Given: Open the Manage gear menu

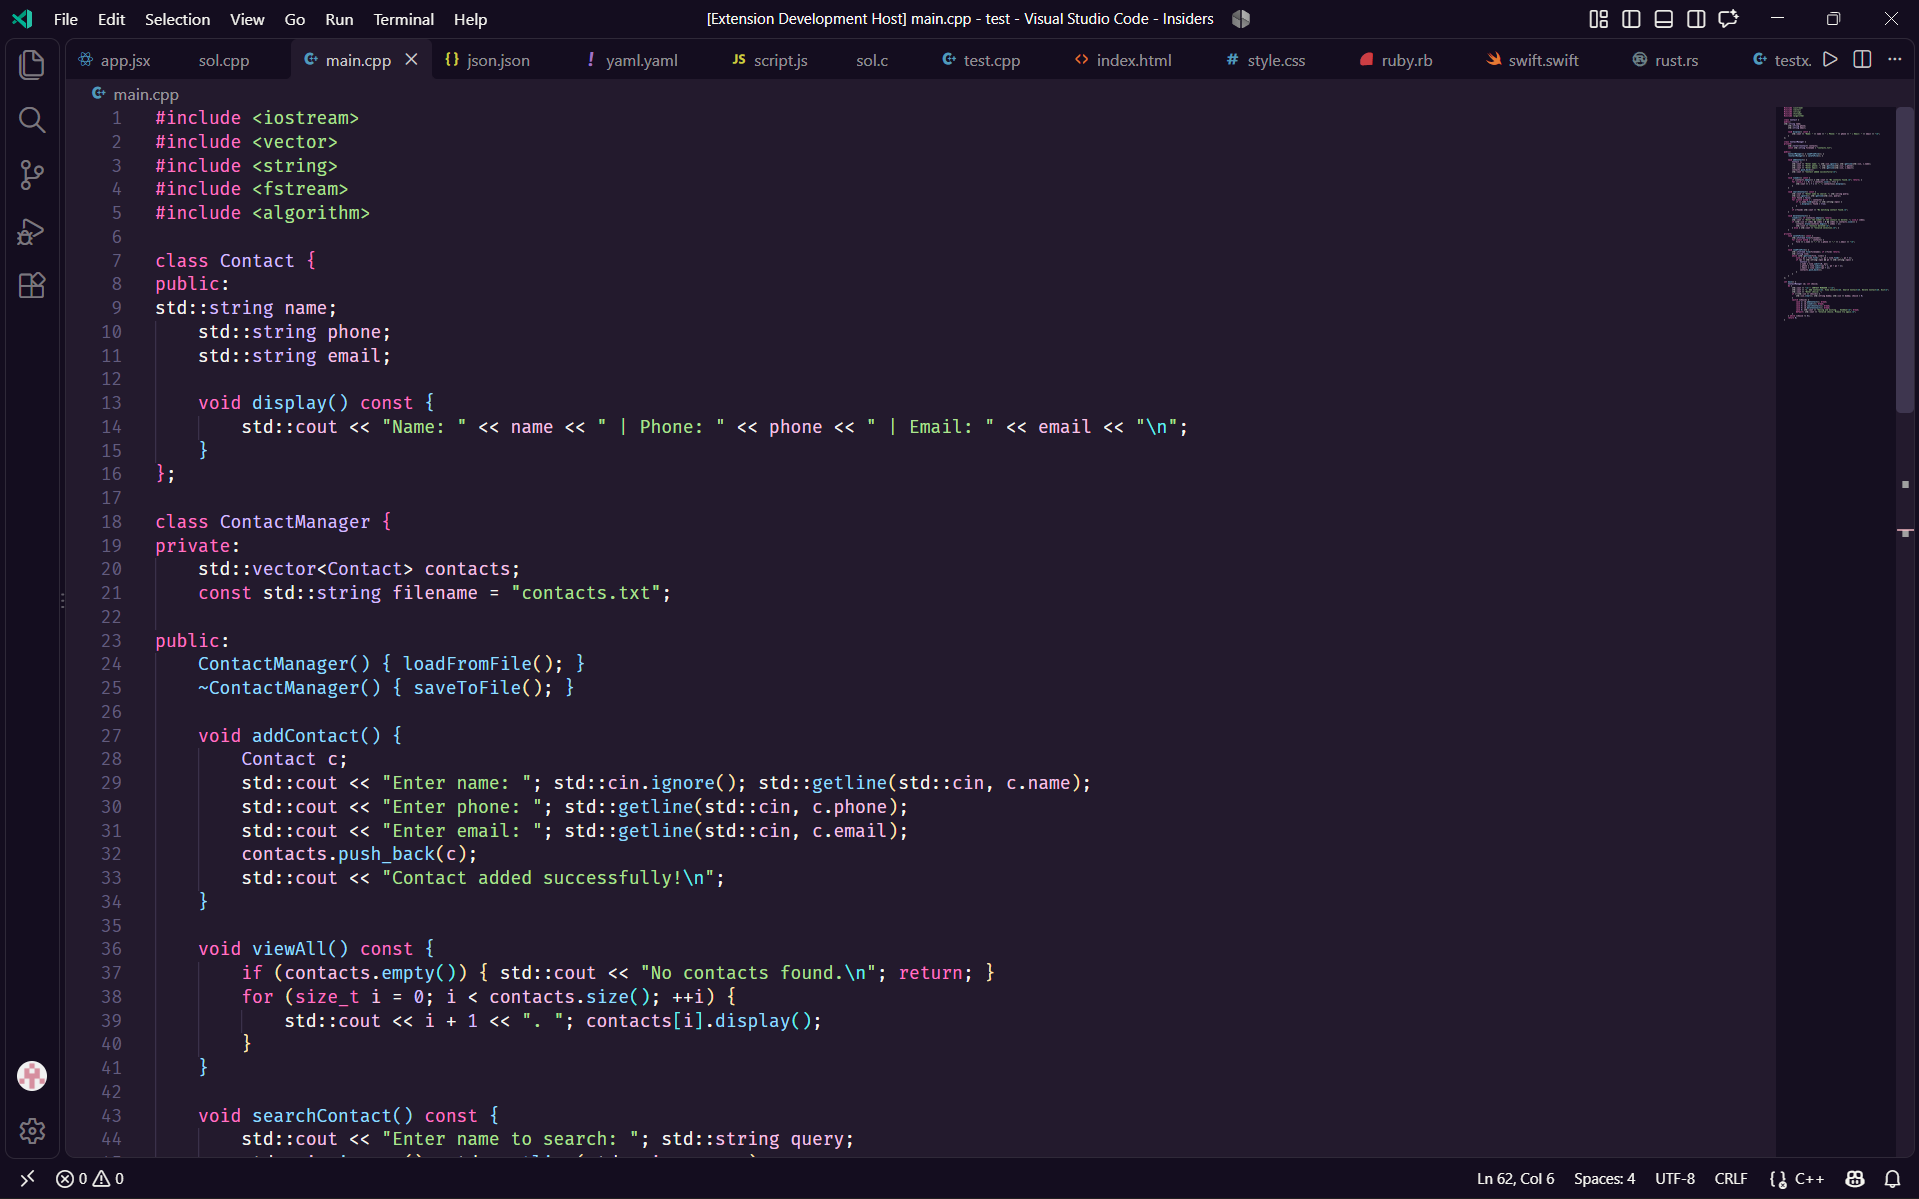Looking at the screenshot, I should coord(32,1131).
